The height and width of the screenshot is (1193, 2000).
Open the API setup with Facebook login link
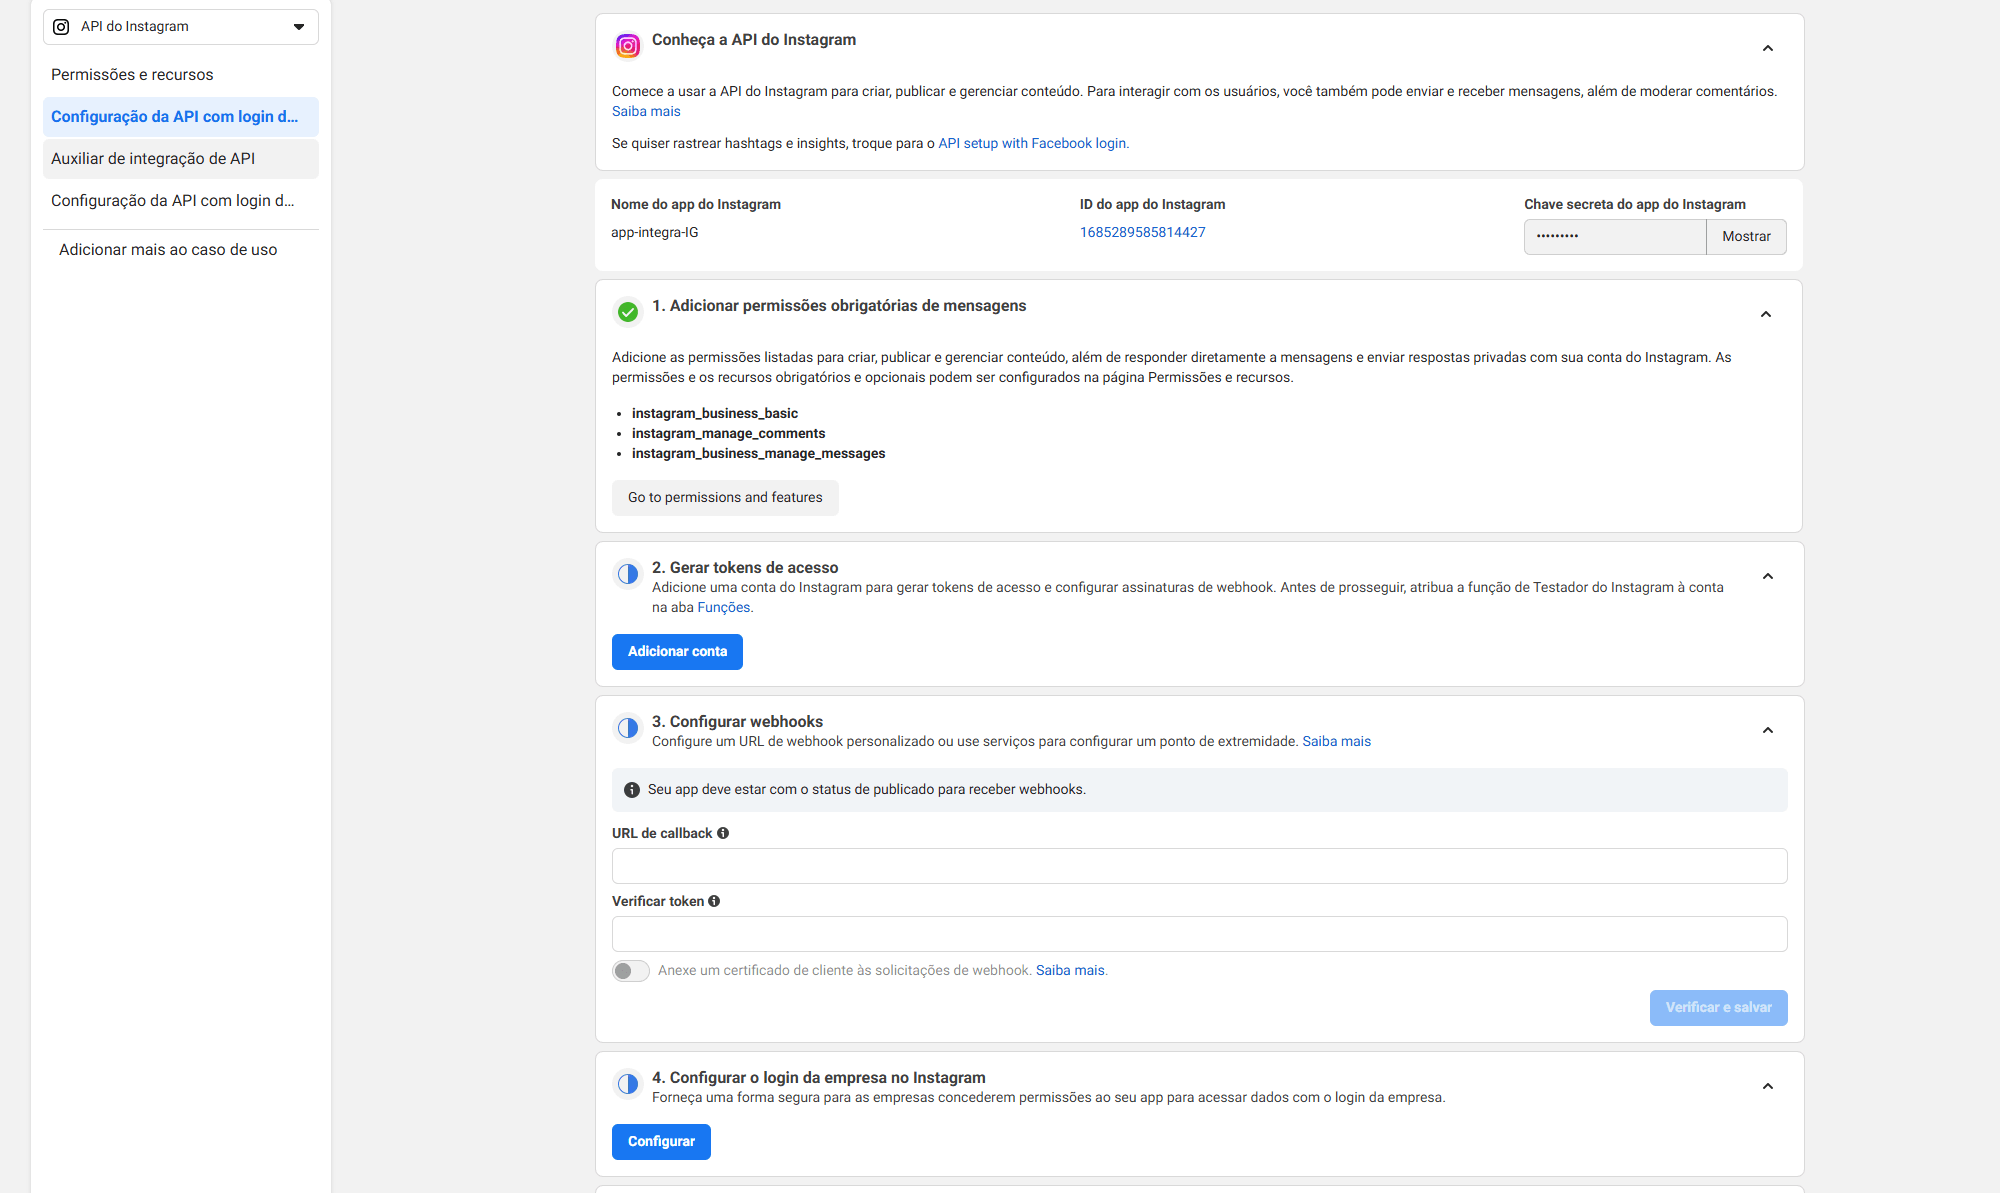1033,144
